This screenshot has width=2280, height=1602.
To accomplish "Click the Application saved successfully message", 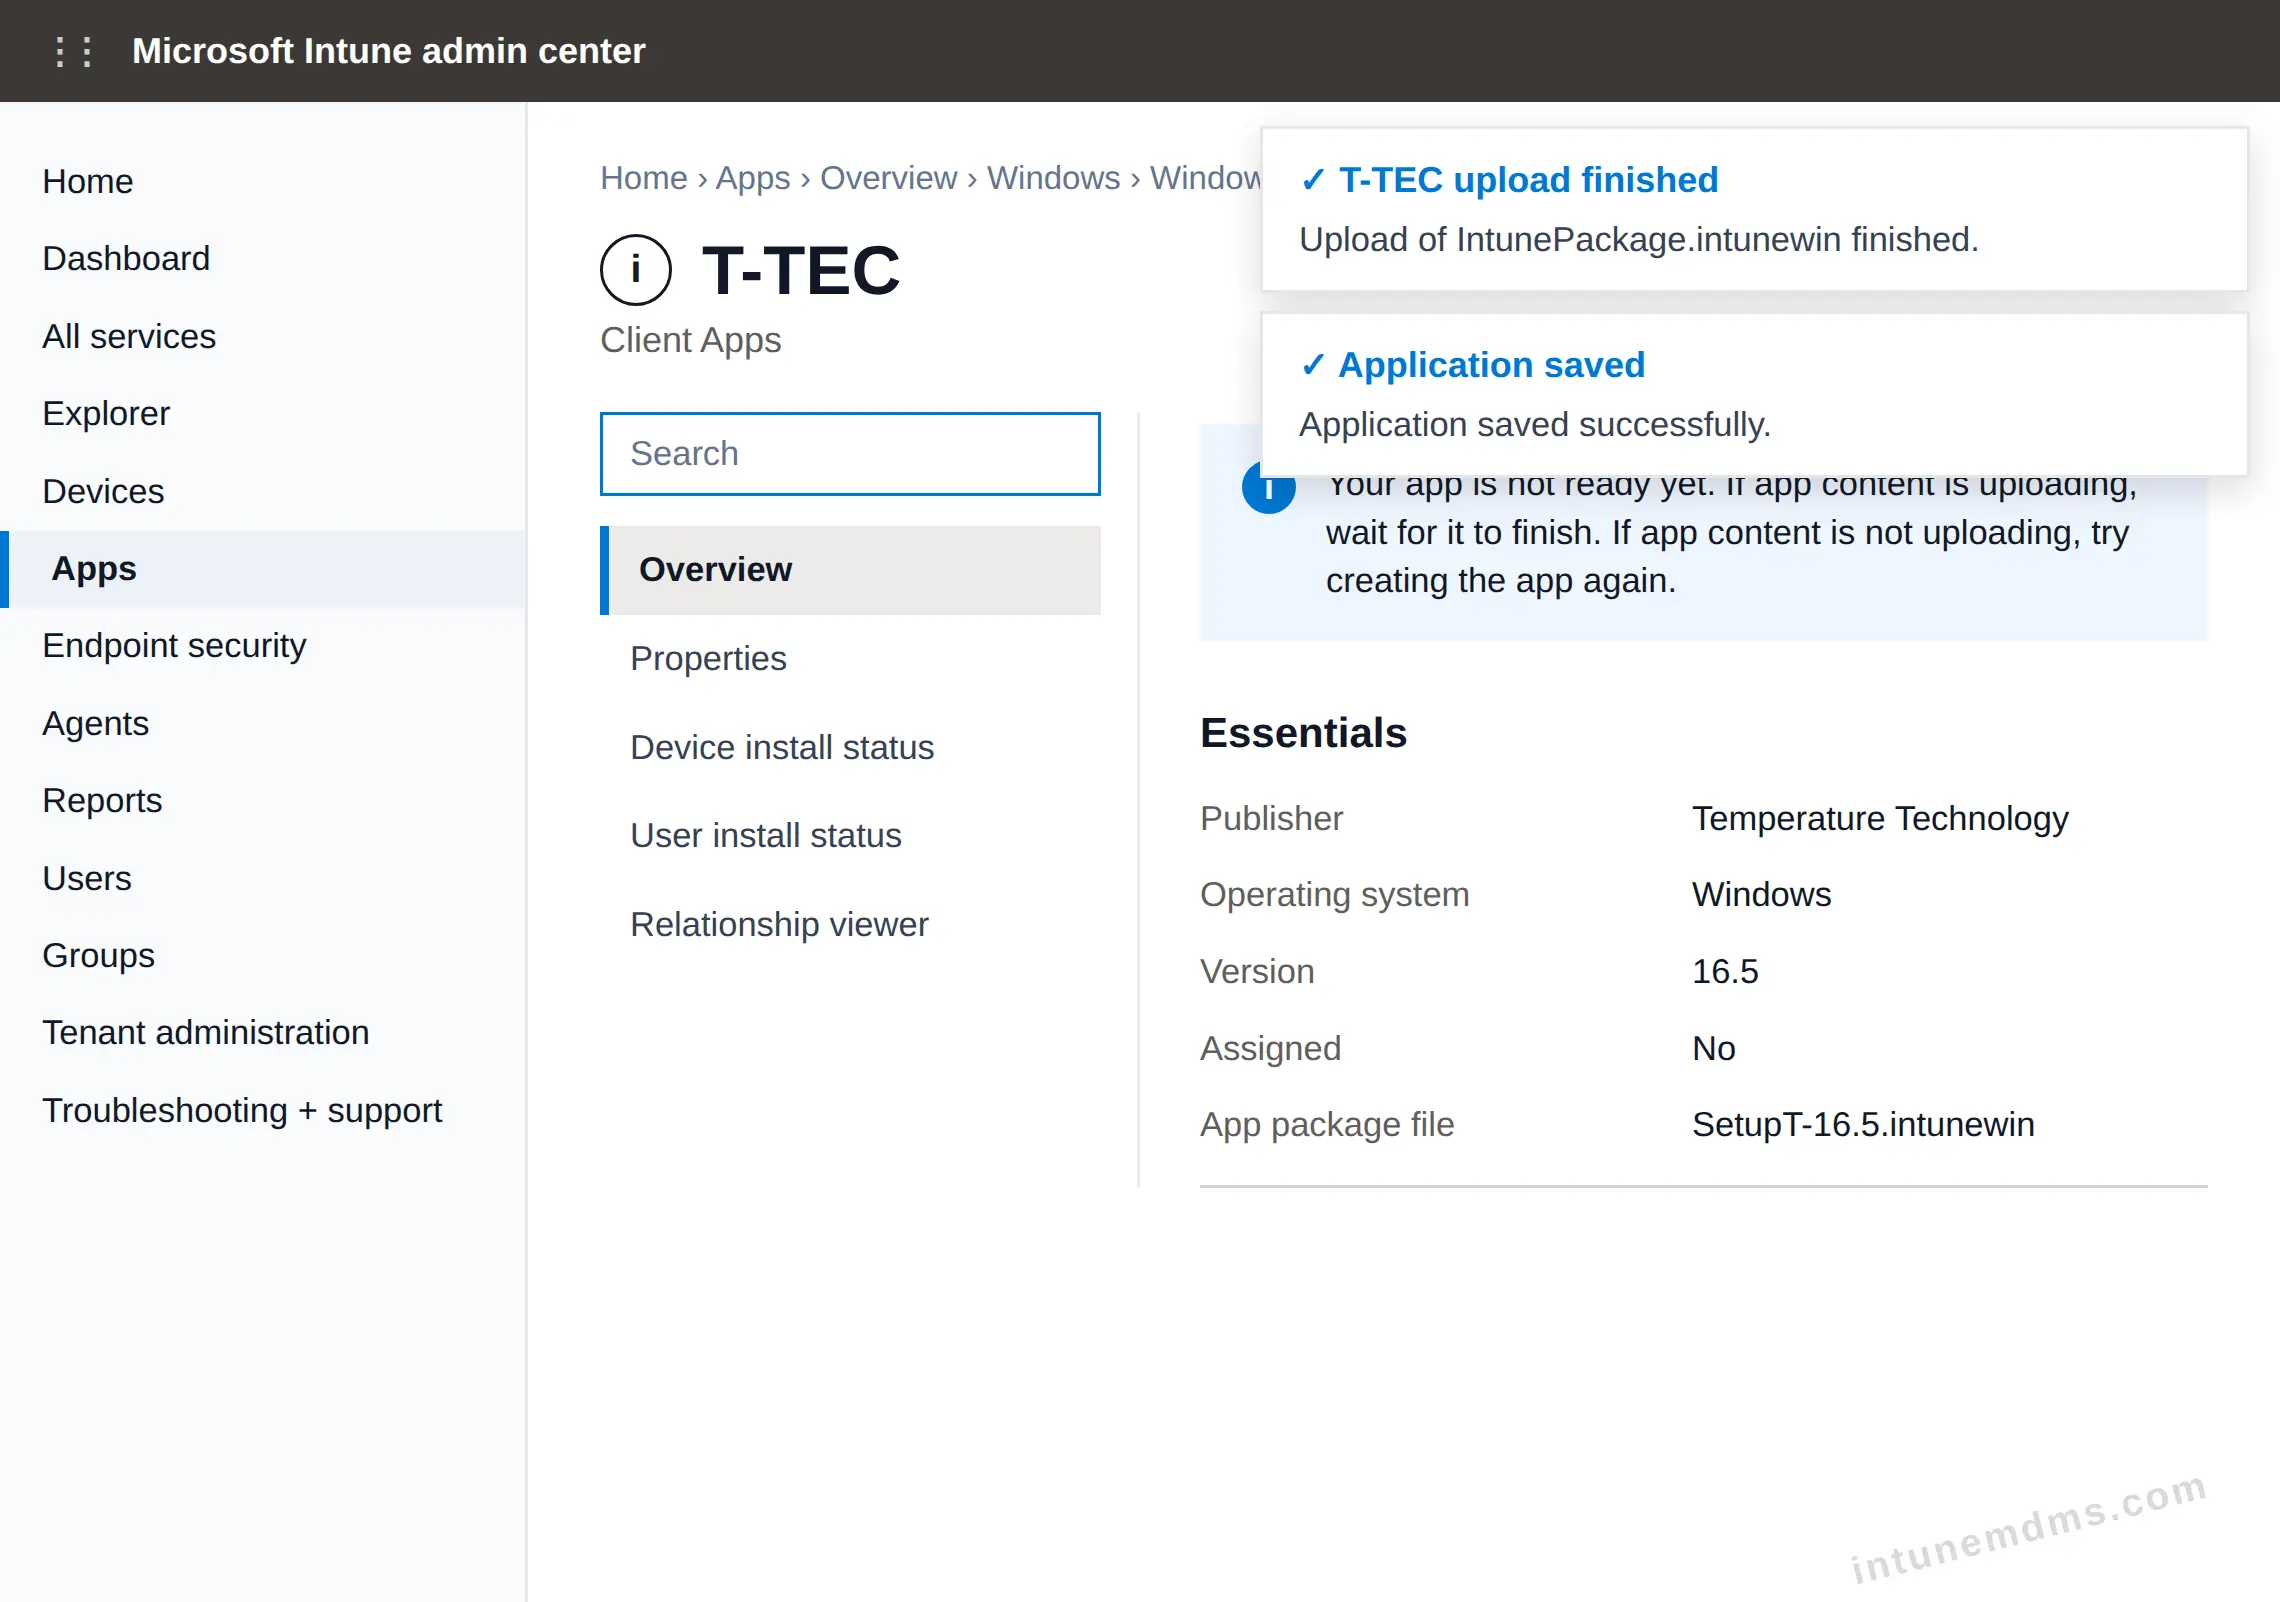I will pos(1535,425).
